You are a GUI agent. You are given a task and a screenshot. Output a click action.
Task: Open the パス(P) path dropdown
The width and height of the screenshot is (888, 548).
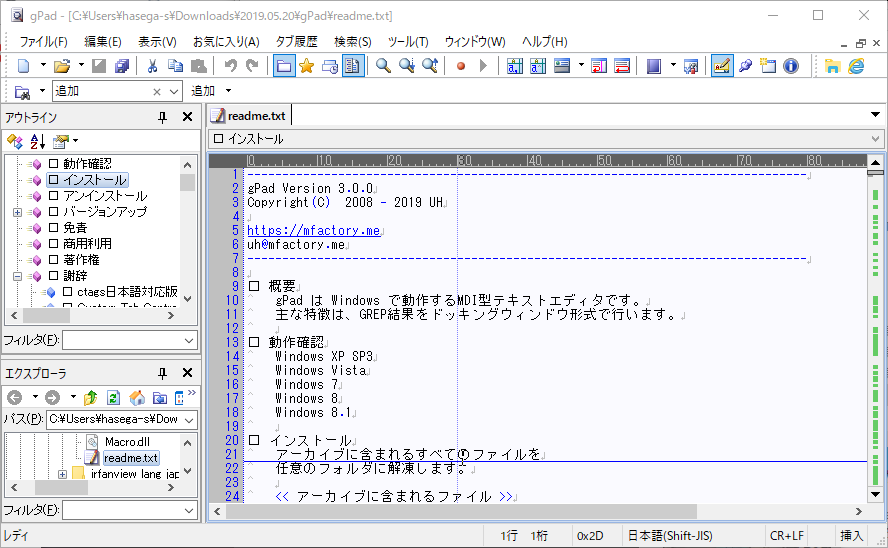click(189, 419)
